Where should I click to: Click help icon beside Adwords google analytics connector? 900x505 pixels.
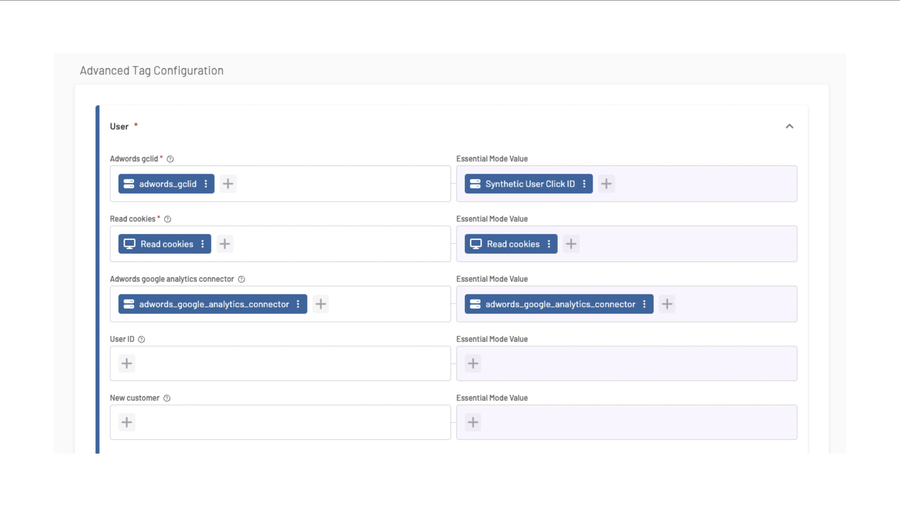pos(241,279)
